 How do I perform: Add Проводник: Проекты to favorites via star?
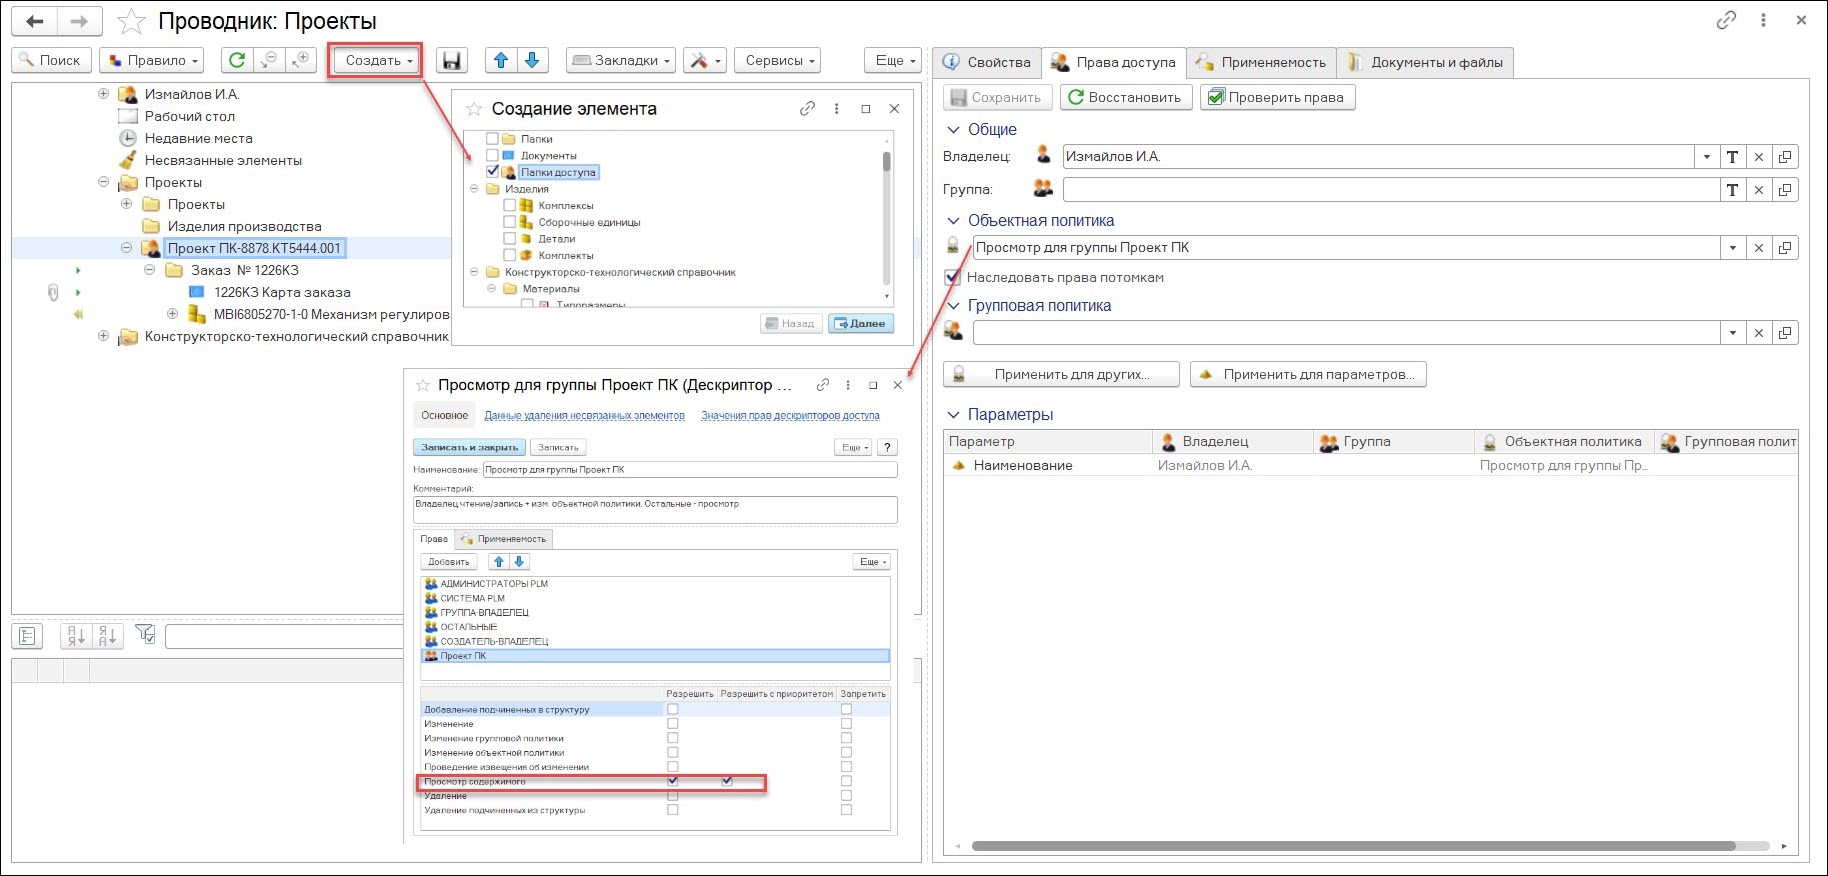[x=131, y=21]
